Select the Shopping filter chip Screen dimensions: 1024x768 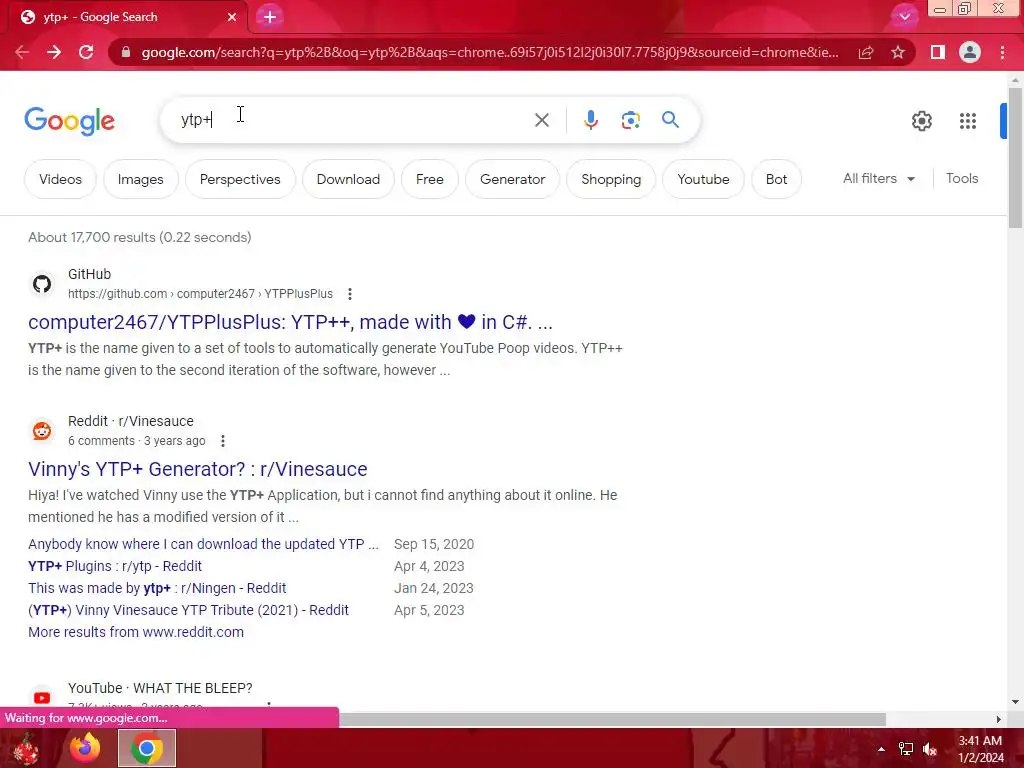(x=611, y=179)
